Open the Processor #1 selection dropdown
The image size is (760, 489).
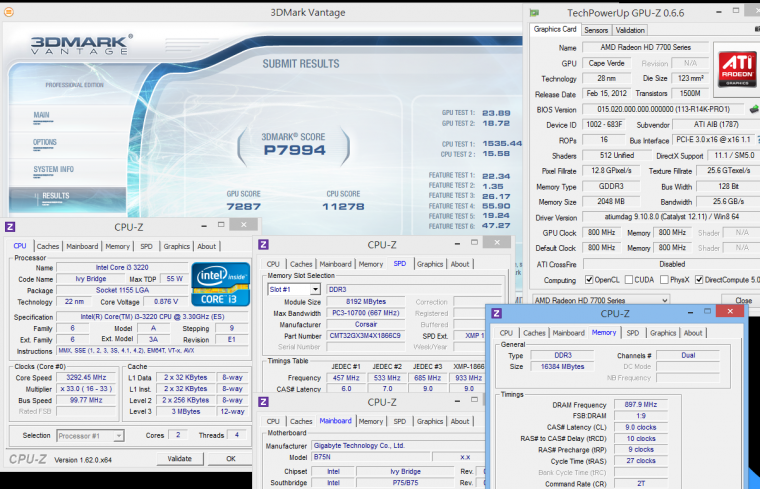(89, 435)
